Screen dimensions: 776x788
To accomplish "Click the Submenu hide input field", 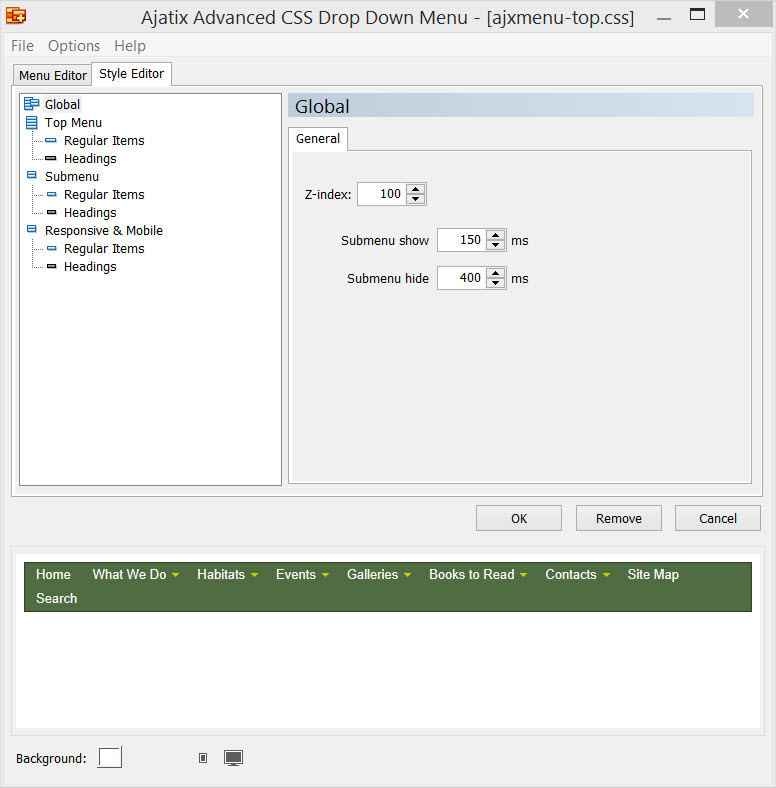I will [x=462, y=278].
